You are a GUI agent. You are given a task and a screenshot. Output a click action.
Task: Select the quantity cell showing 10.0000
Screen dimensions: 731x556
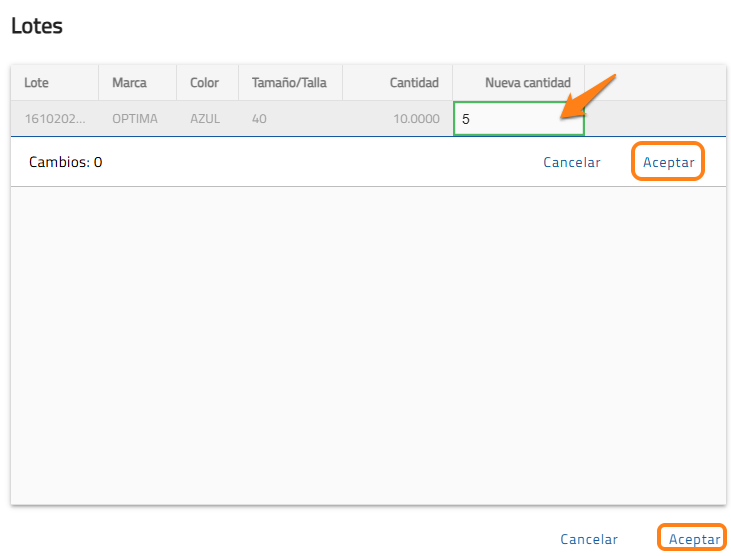[x=415, y=119]
